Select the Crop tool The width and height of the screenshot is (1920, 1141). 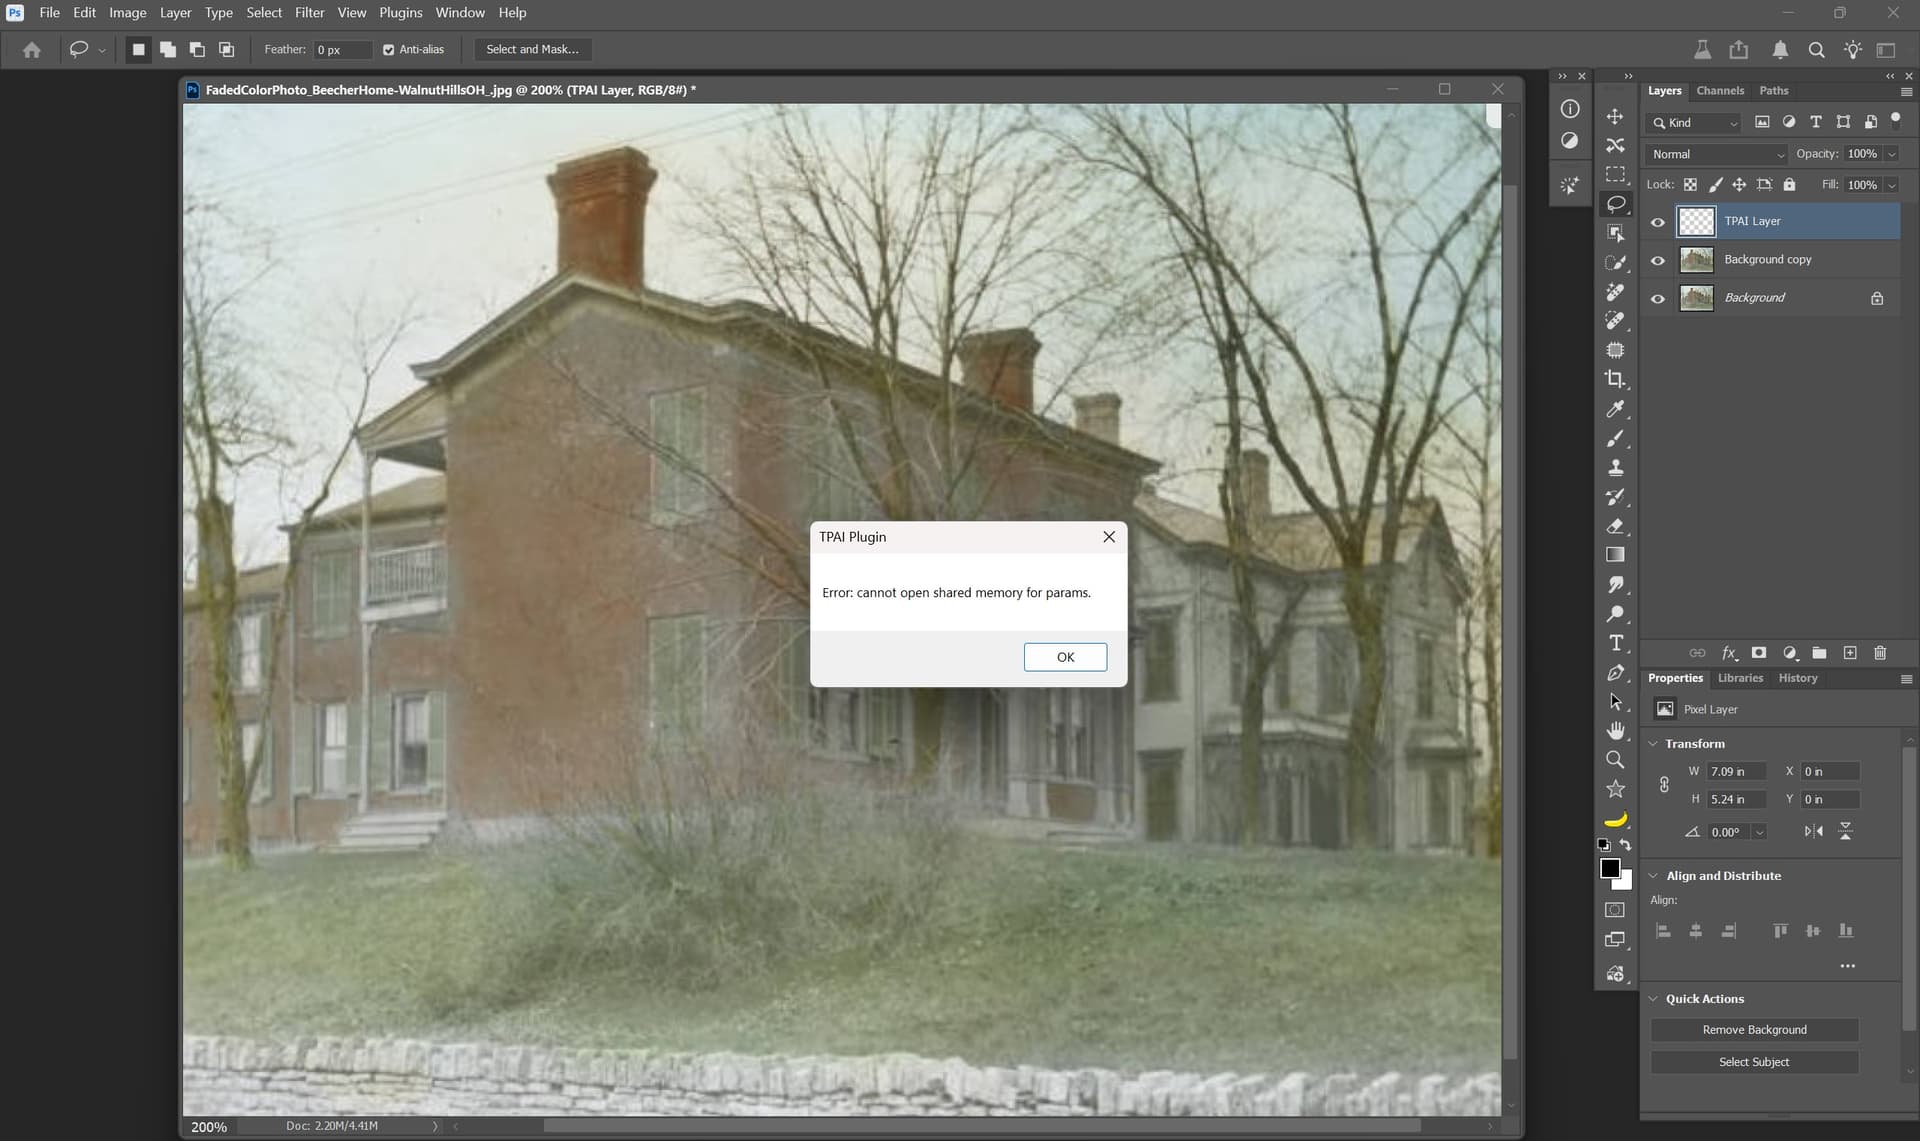point(1615,379)
